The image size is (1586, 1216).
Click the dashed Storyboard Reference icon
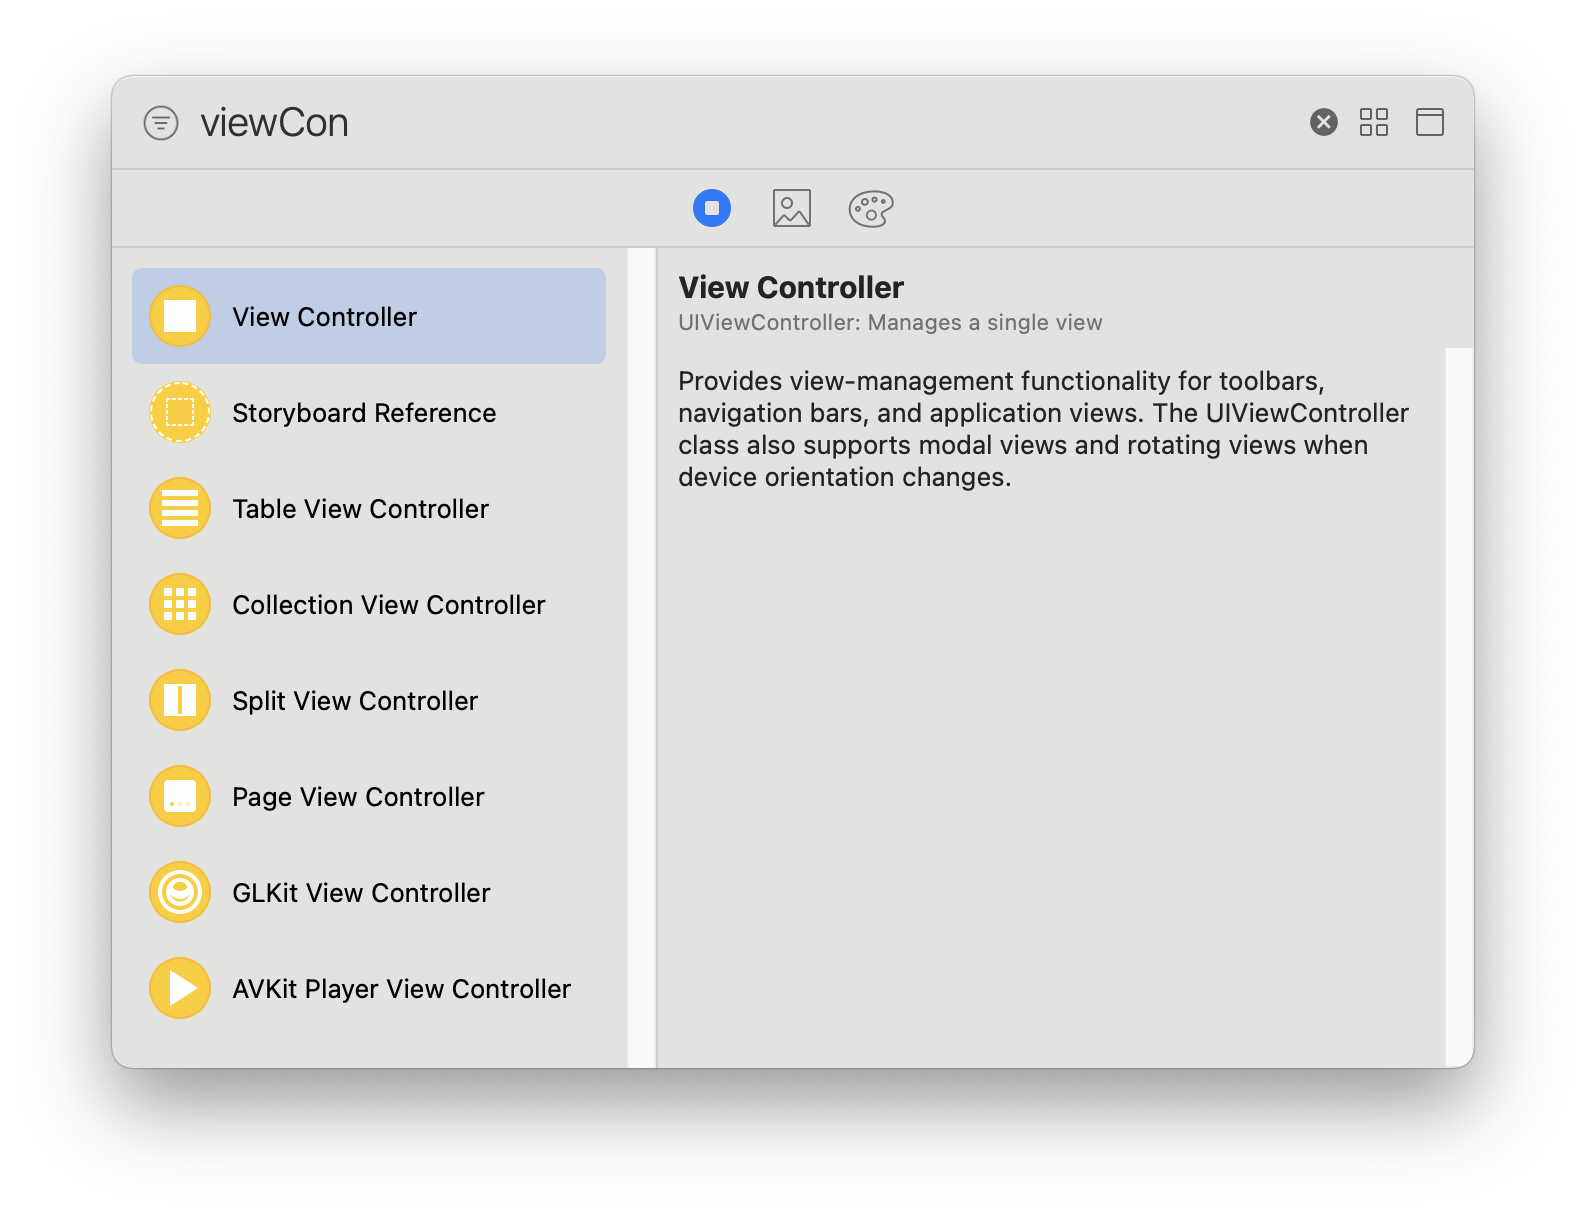click(180, 412)
